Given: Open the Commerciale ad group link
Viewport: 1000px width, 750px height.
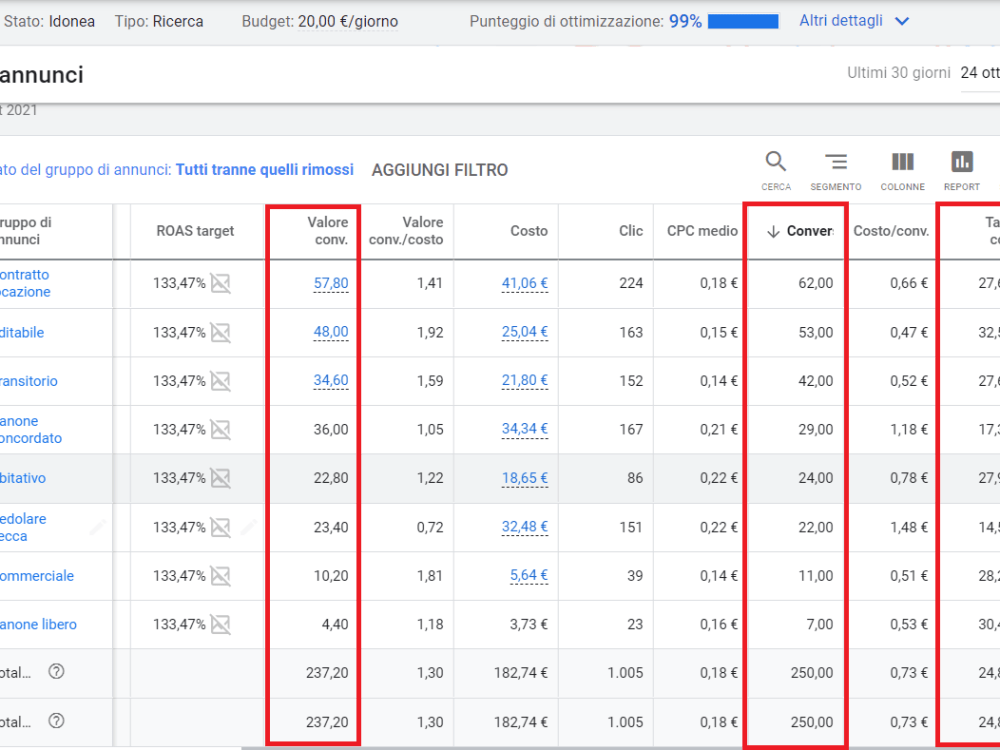Looking at the screenshot, I should tap(36, 576).
